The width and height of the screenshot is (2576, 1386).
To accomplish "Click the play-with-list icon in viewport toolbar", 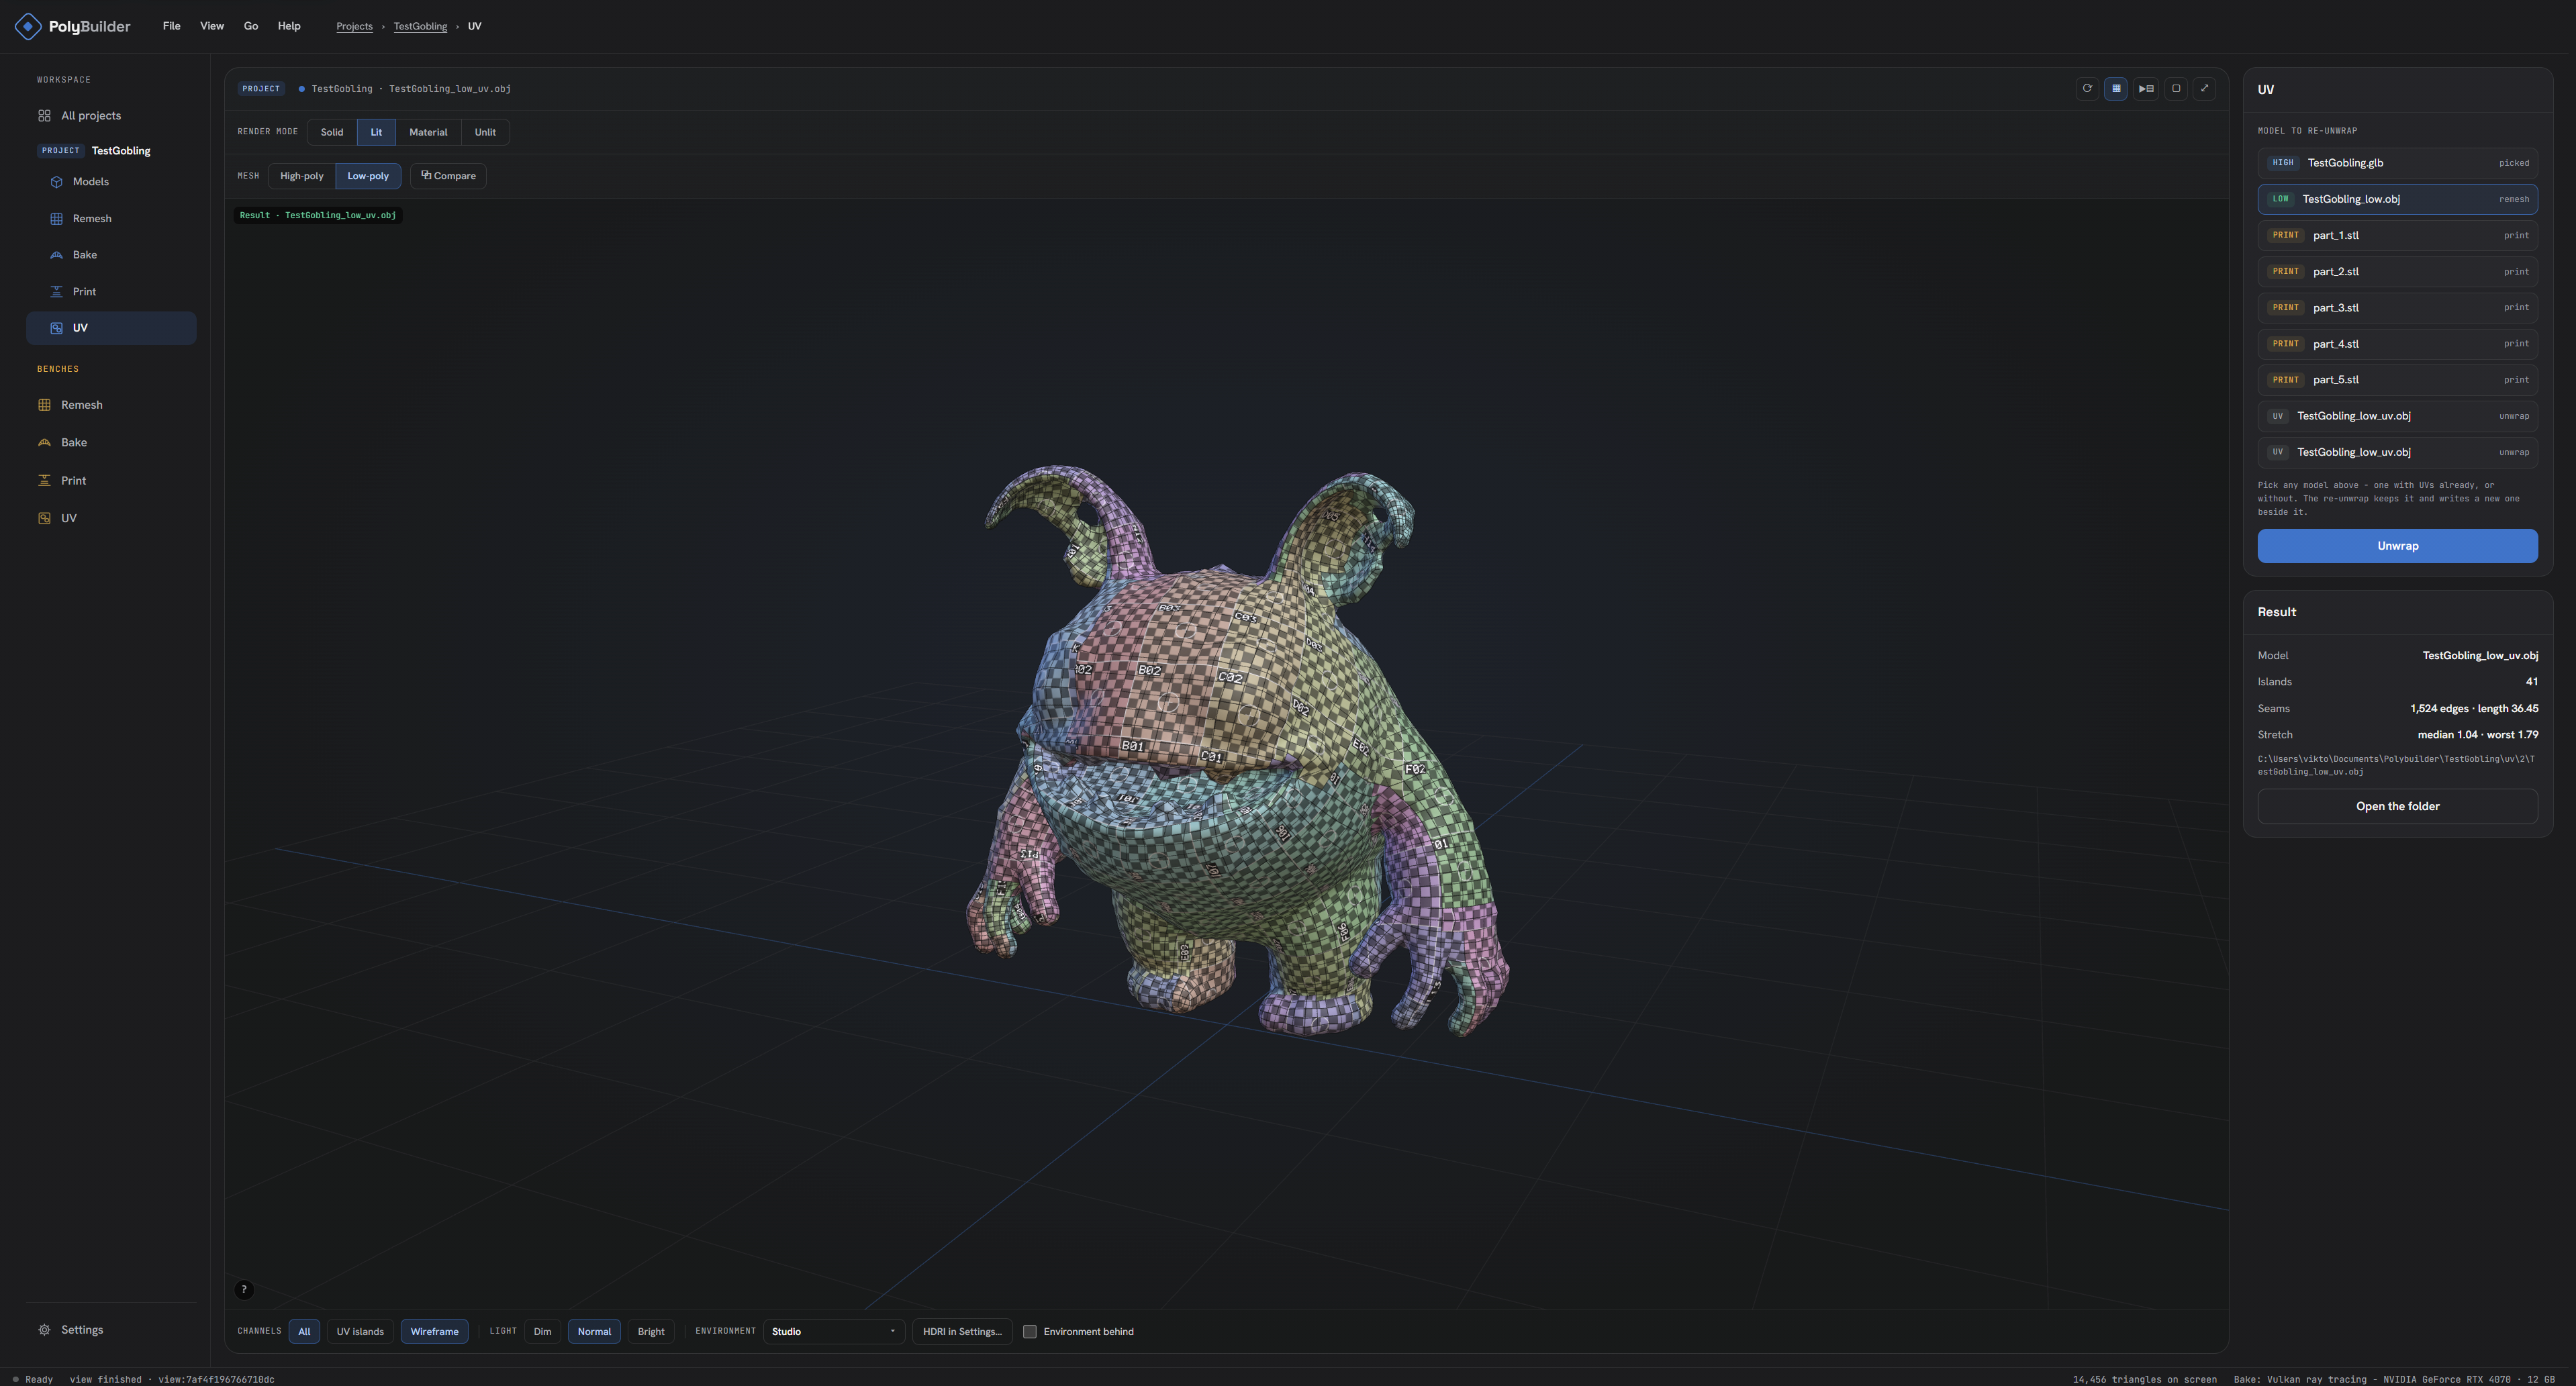I will 2146,88.
